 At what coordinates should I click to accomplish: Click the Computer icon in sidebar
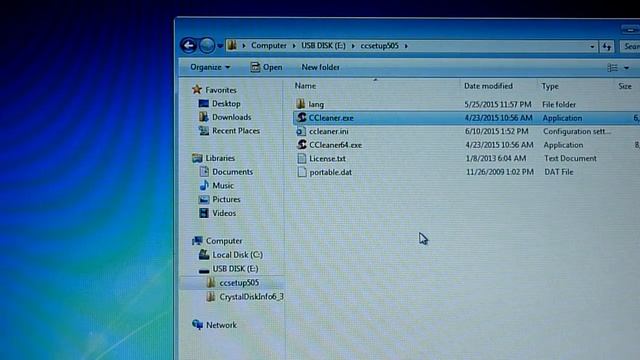(x=198, y=241)
